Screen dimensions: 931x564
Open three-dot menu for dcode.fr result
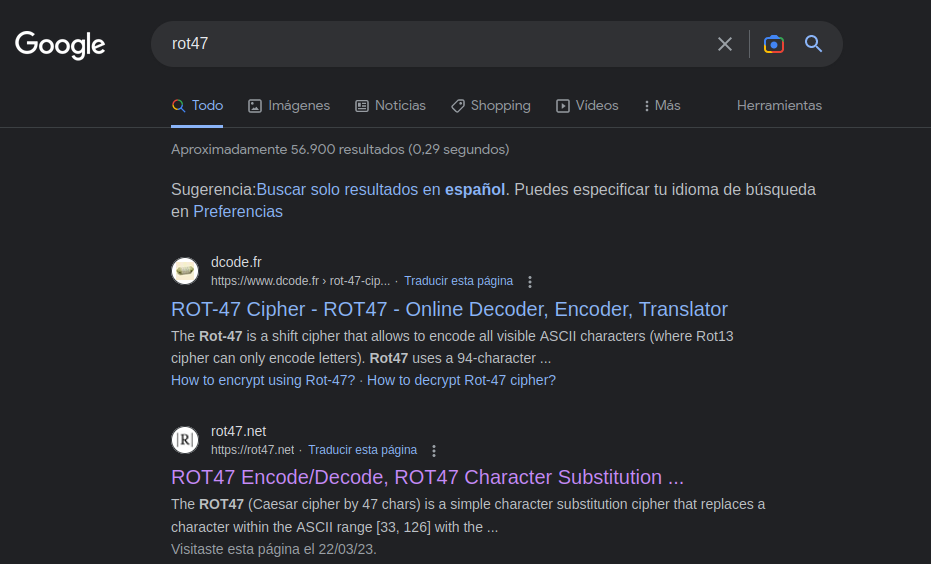click(x=530, y=282)
